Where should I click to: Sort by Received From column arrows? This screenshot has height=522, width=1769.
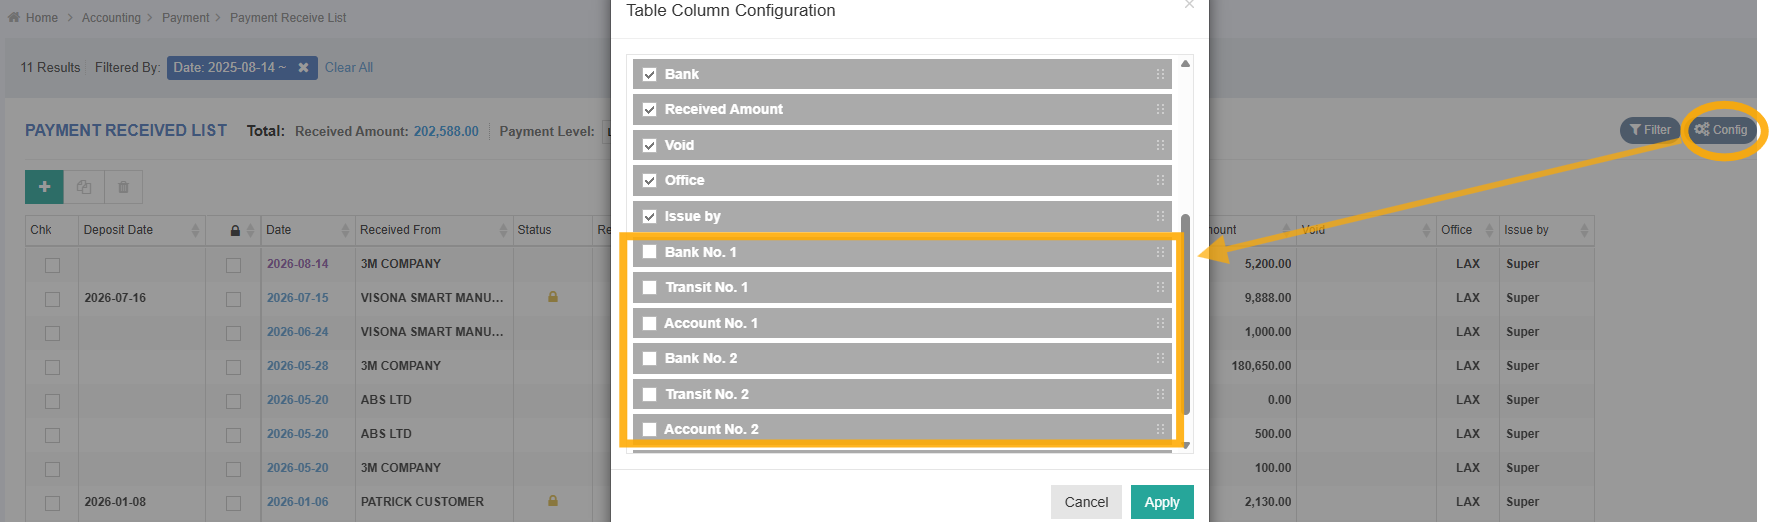[x=503, y=230]
